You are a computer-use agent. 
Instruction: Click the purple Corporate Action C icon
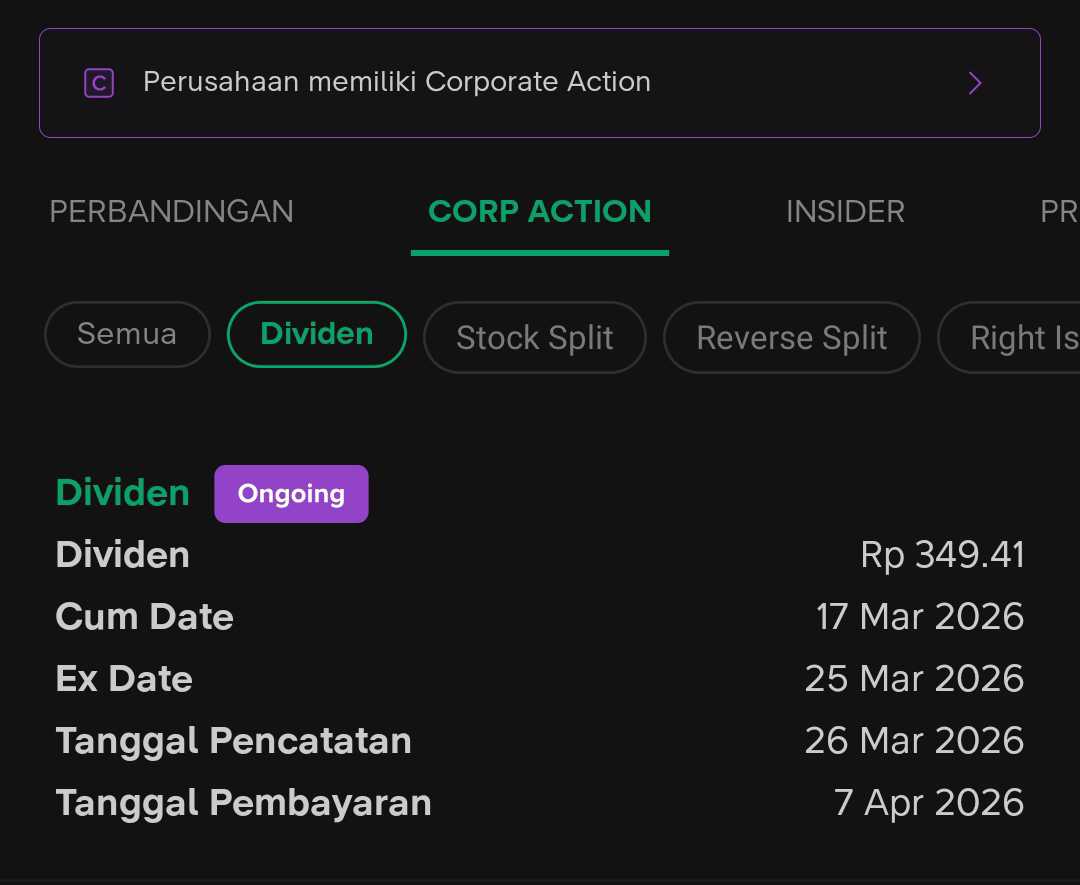click(99, 83)
